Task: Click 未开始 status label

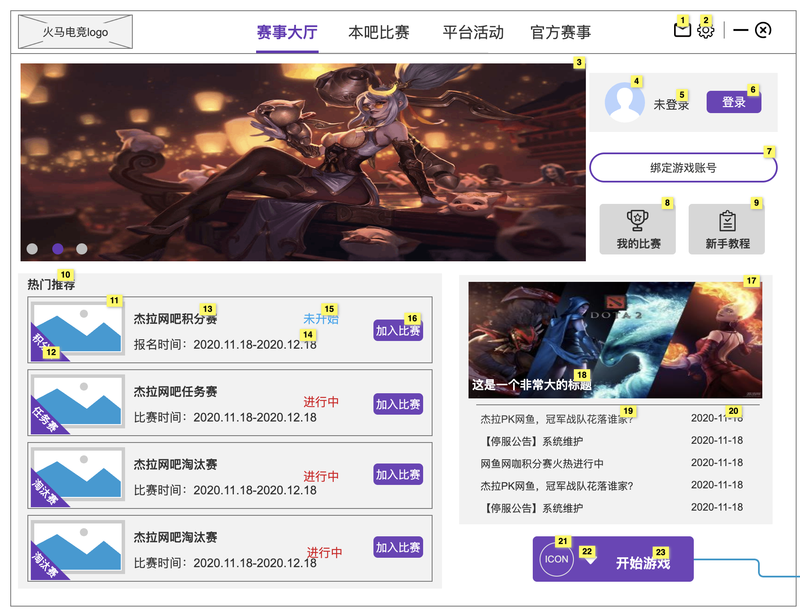Action: [x=321, y=319]
